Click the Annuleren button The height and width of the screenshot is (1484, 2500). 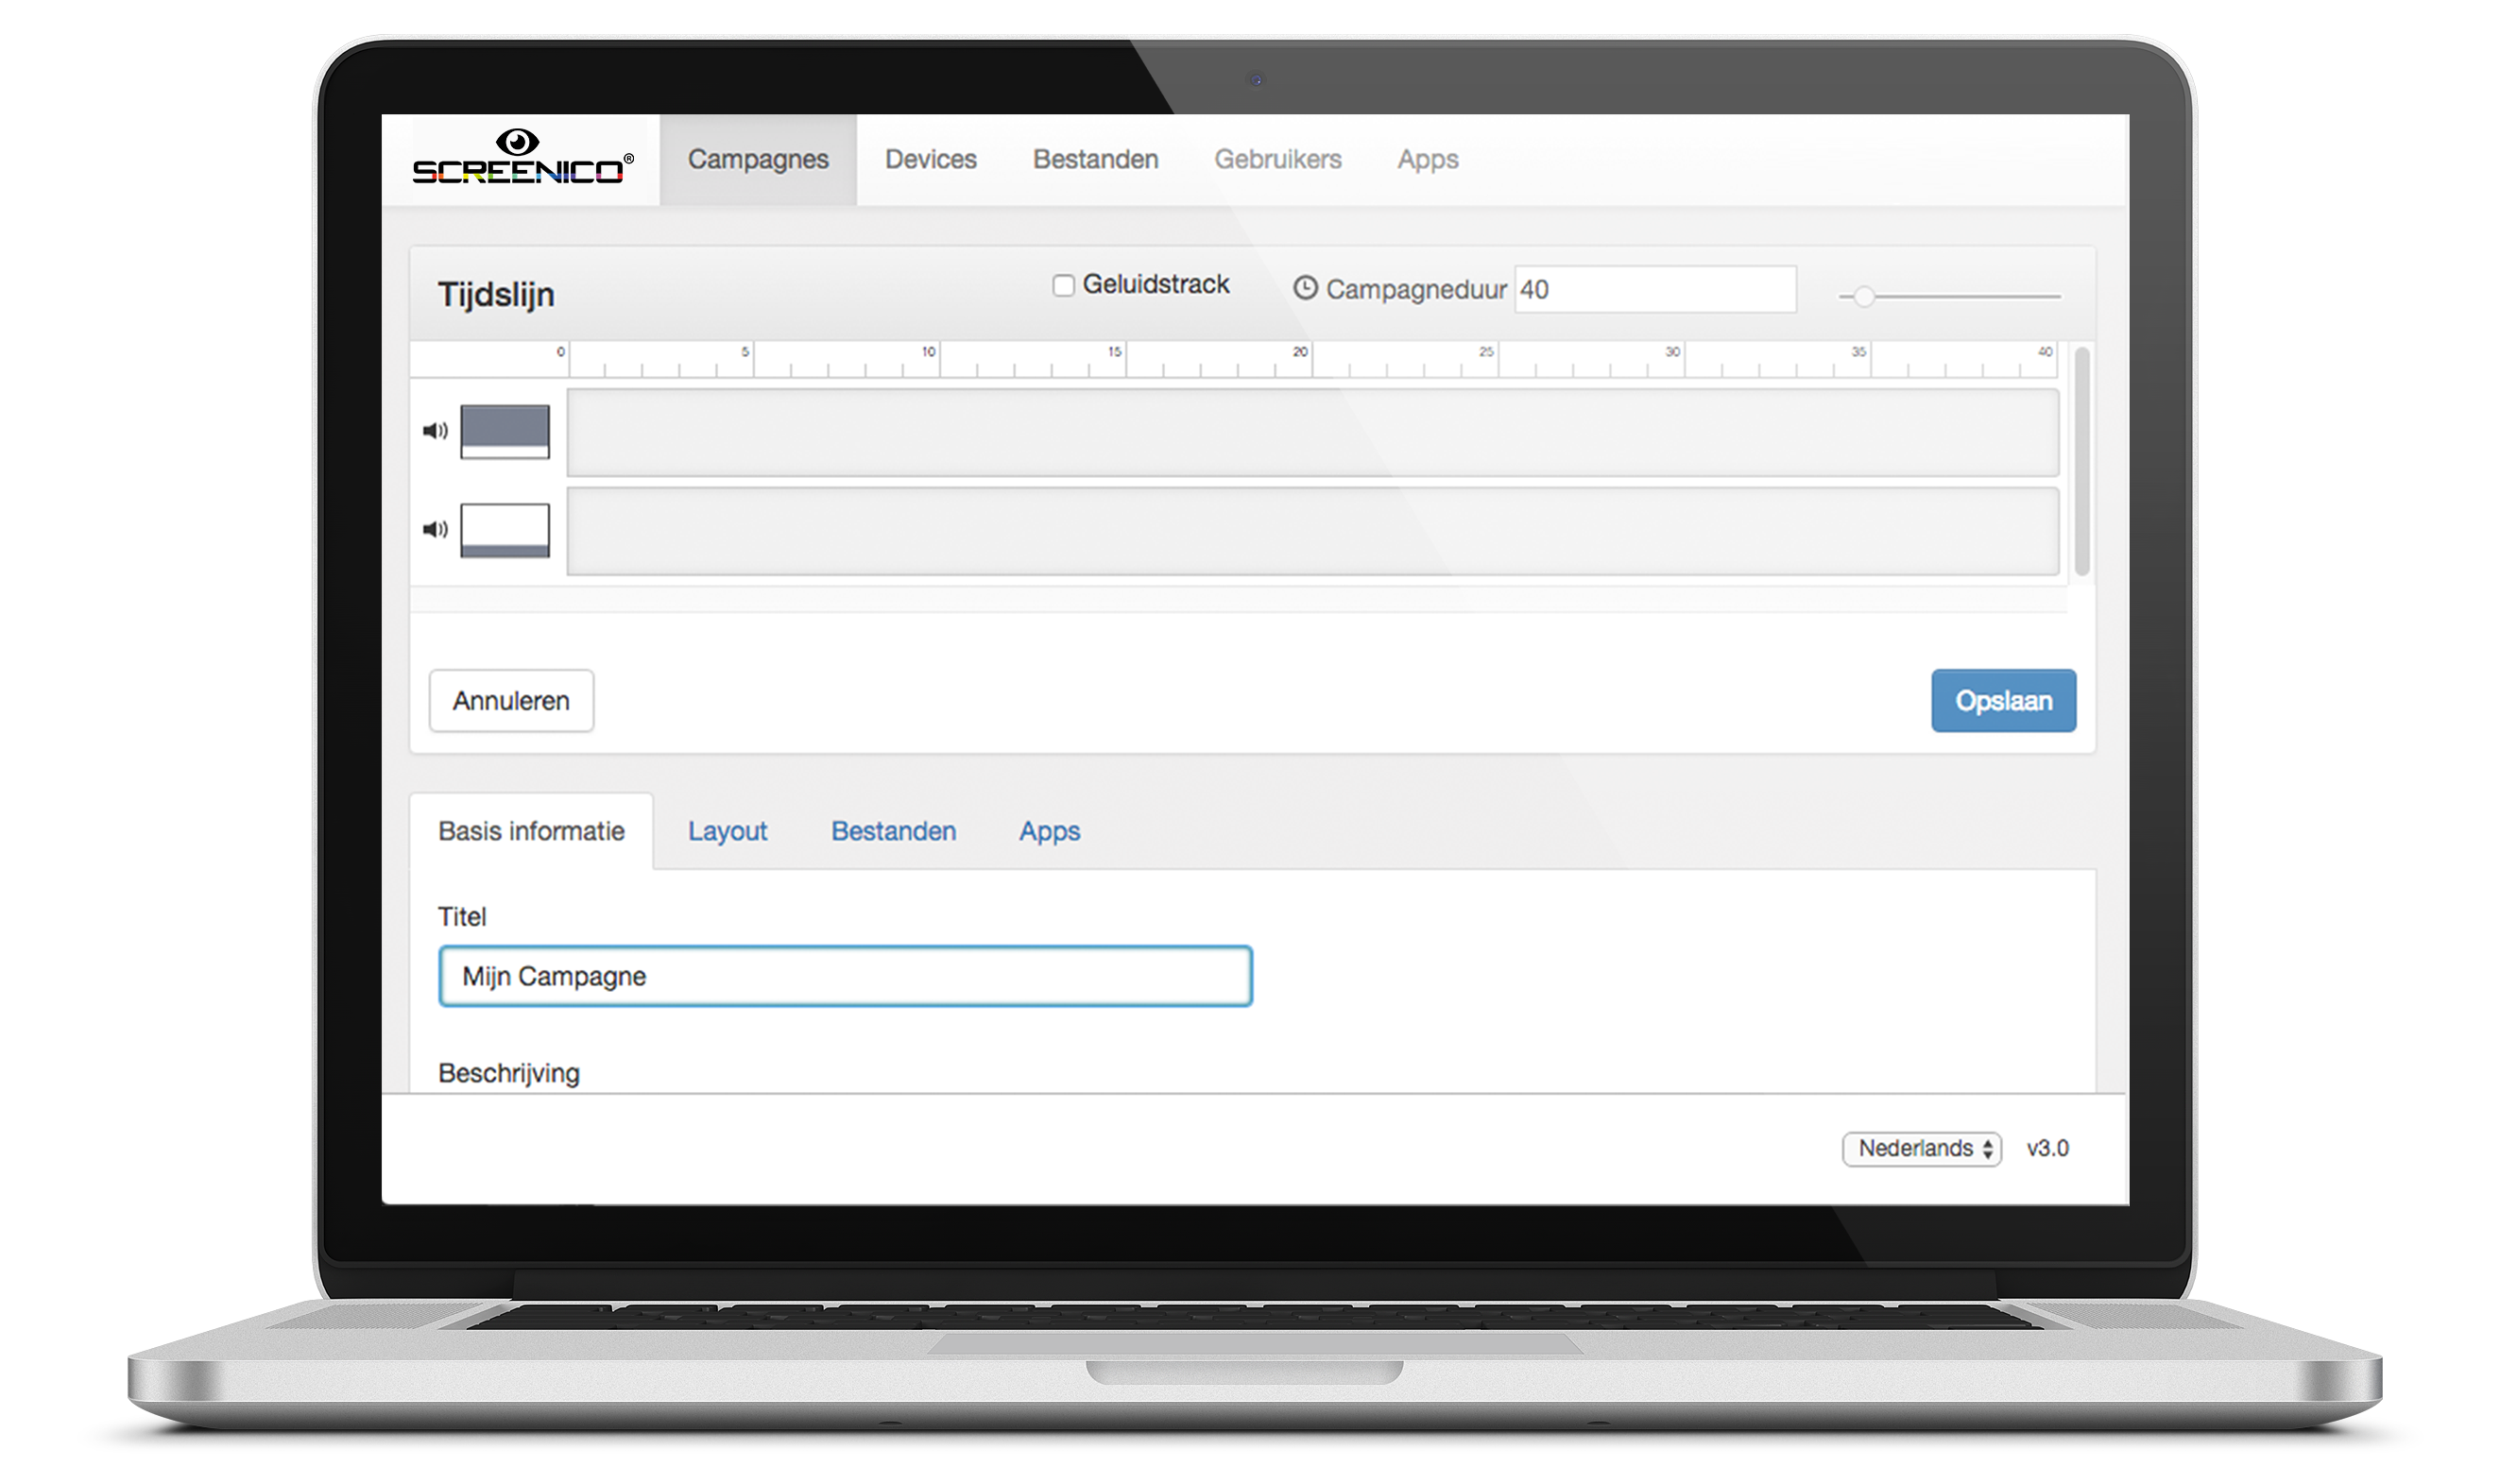(511, 701)
